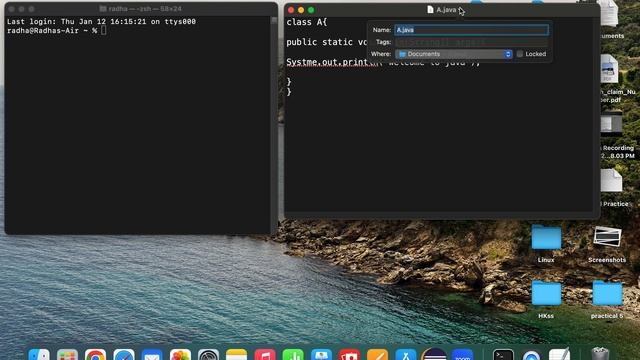Open Terminal from the Dock
Image resolution: width=640 pixels, height=360 pixels.
click(503, 354)
